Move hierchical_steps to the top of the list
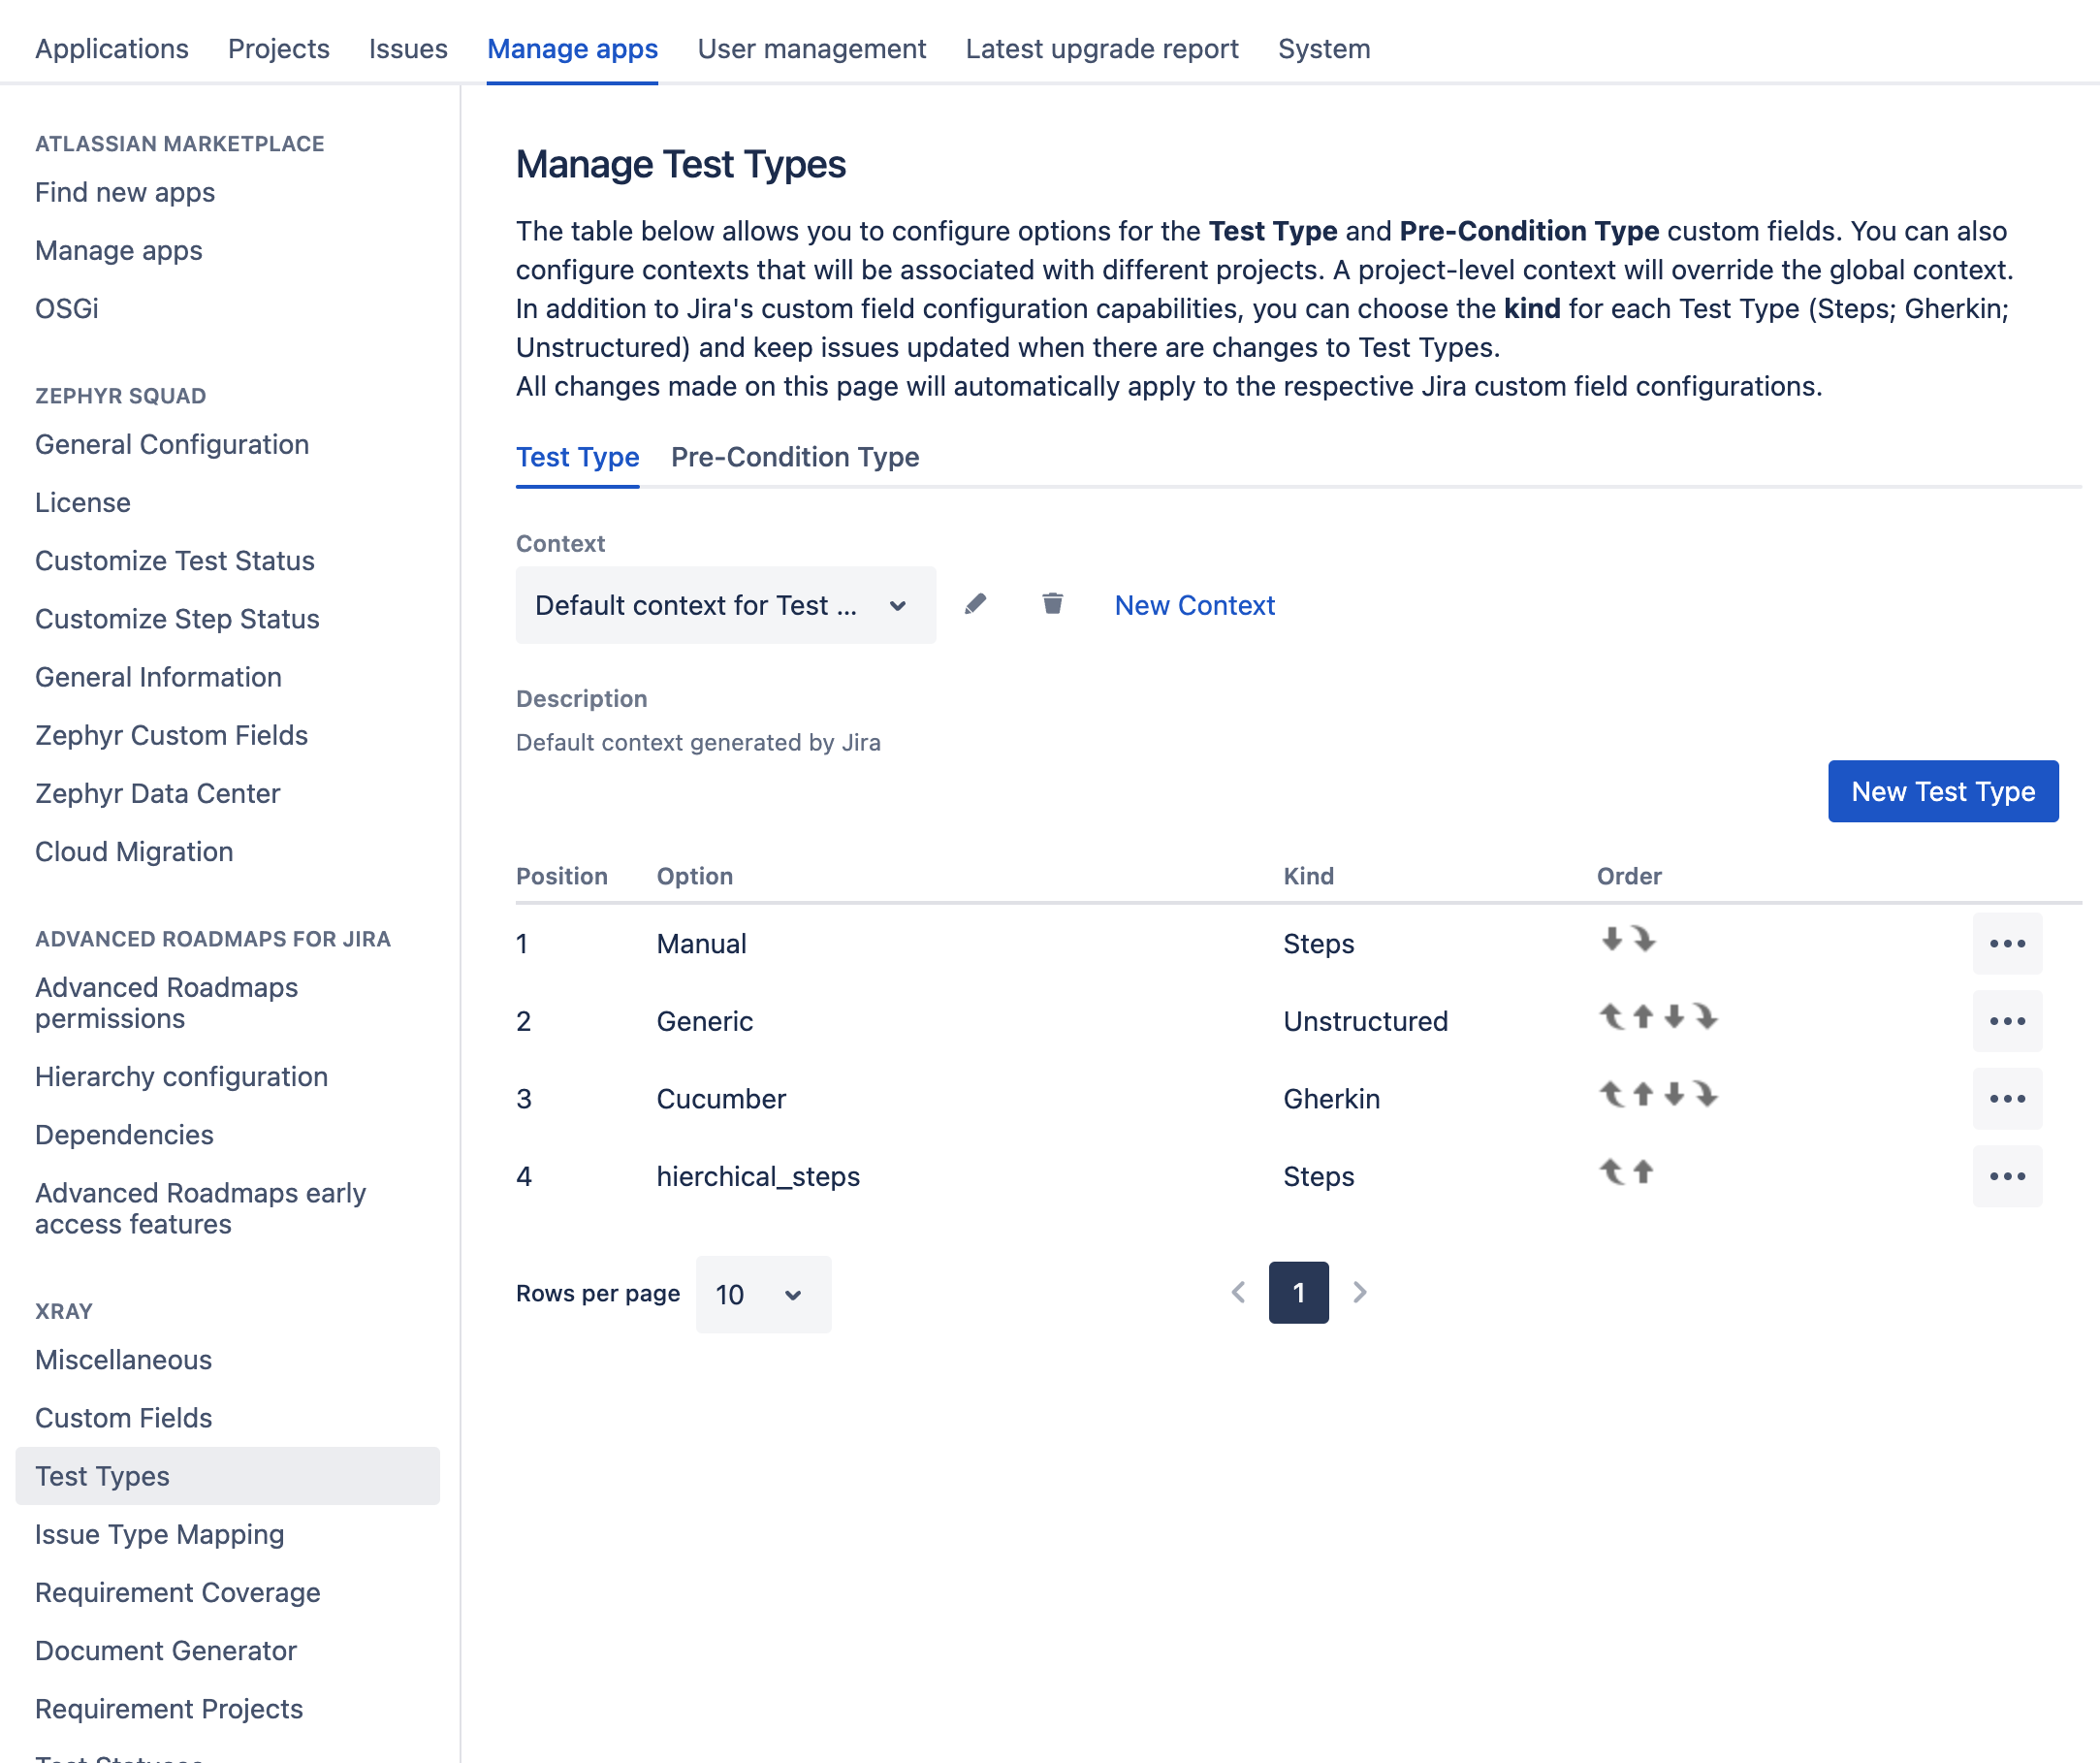The height and width of the screenshot is (1763, 2100). click(x=1612, y=1171)
